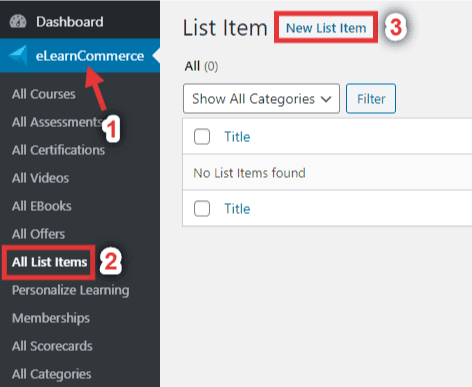Image resolution: width=472 pixels, height=387 pixels.
Task: Open the Show All Categories dropdown
Action: tap(261, 99)
